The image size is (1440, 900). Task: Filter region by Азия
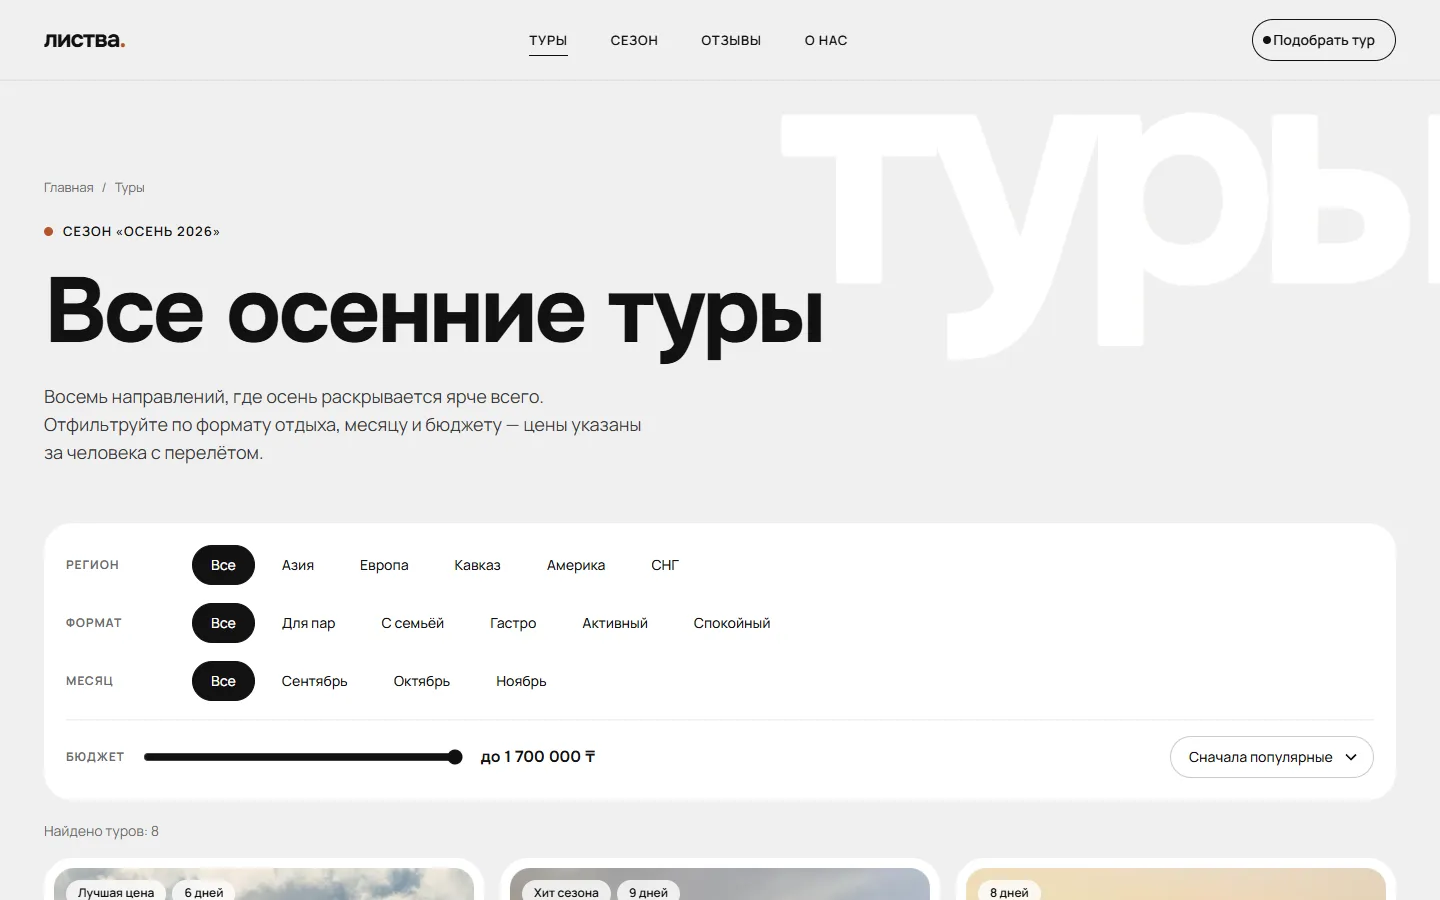[x=298, y=565]
